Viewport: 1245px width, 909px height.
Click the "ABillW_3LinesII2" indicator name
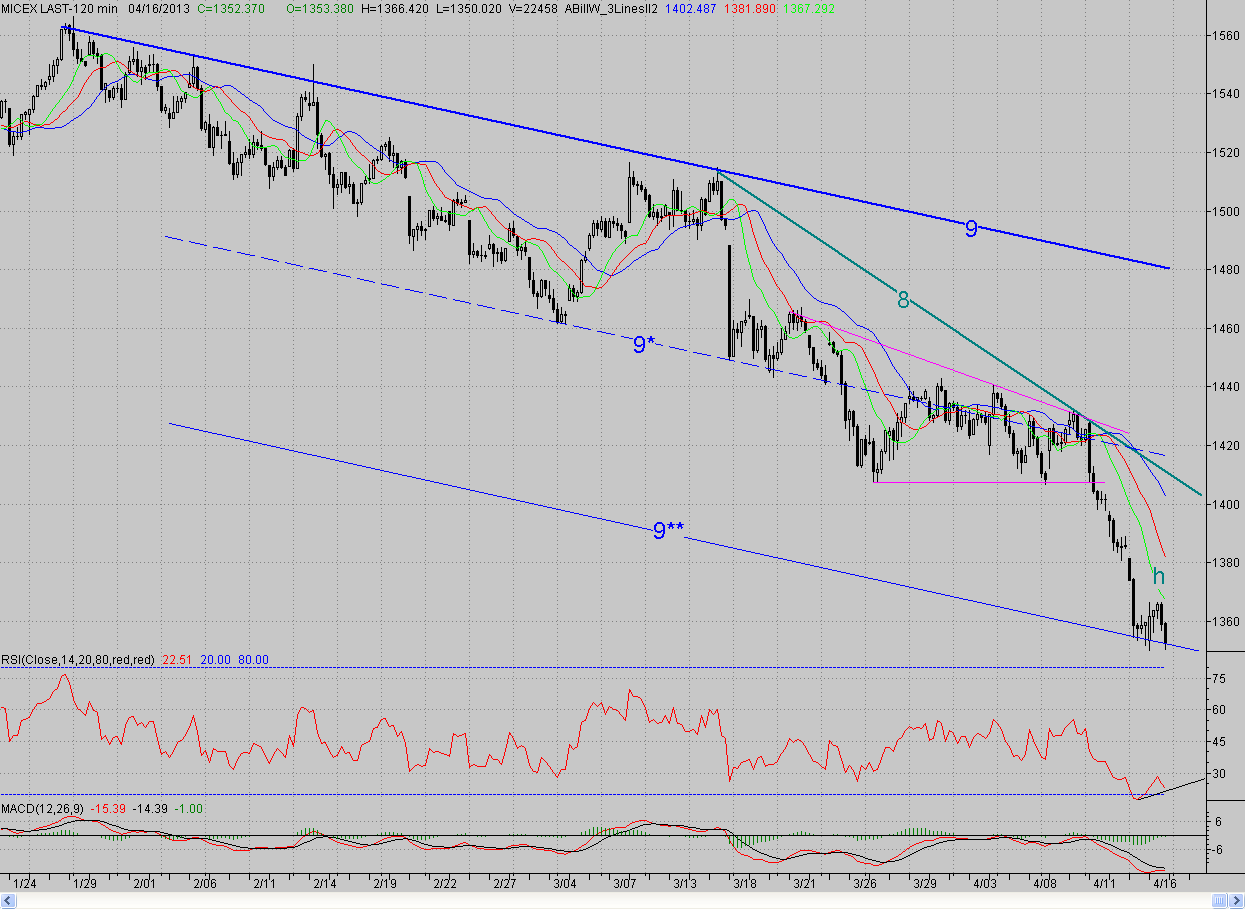[x=610, y=8]
